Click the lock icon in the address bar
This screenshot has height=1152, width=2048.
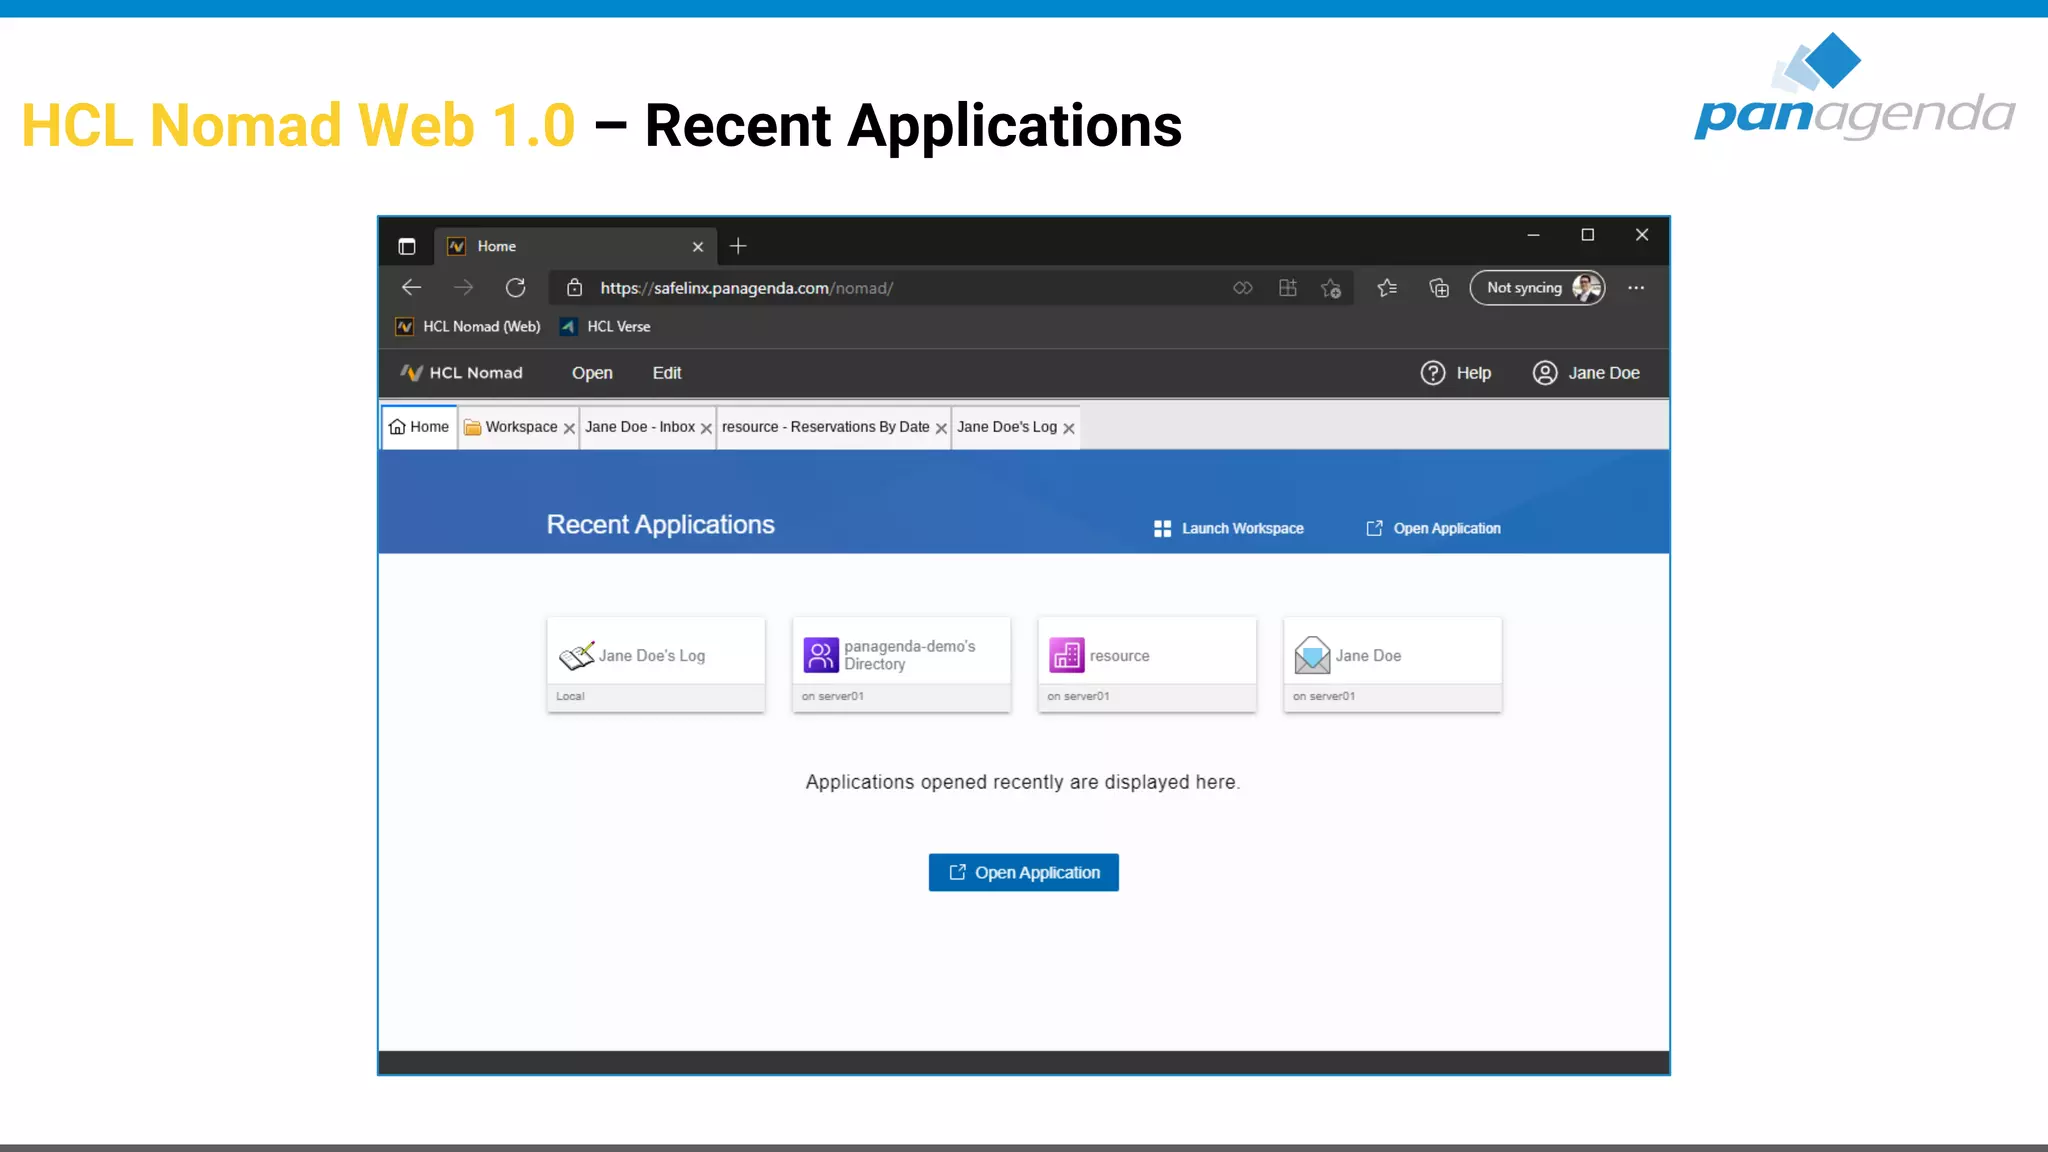pyautogui.click(x=574, y=288)
